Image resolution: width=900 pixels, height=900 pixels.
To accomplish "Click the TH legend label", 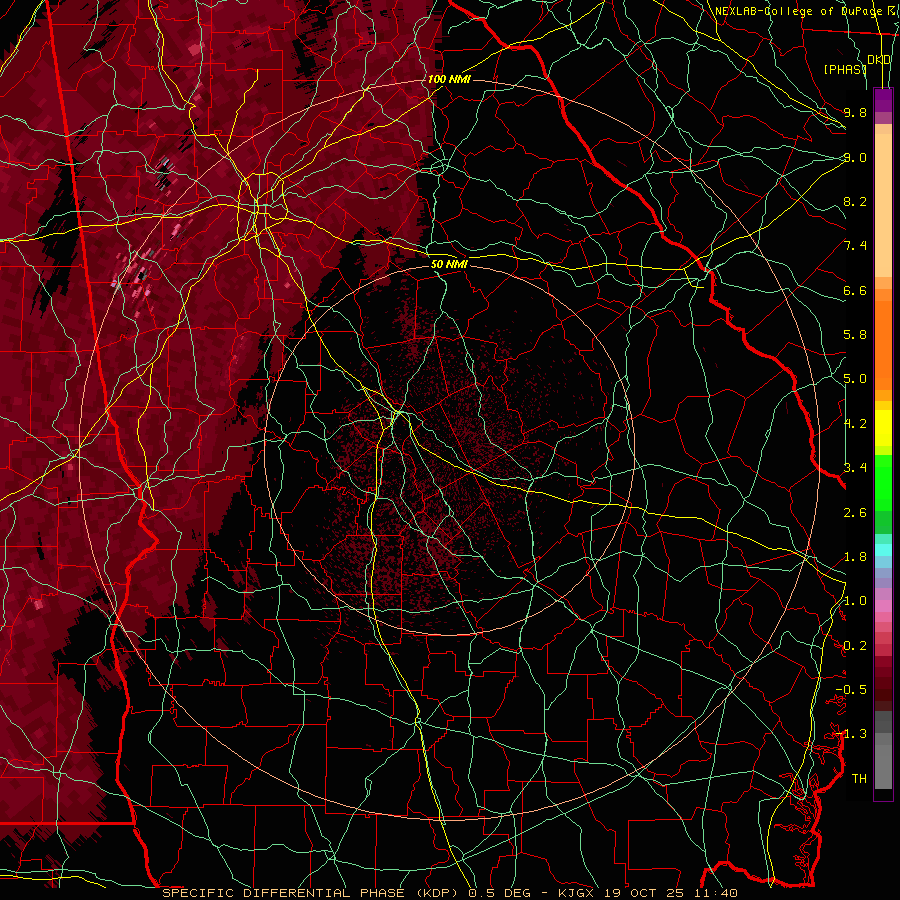I will [859, 779].
